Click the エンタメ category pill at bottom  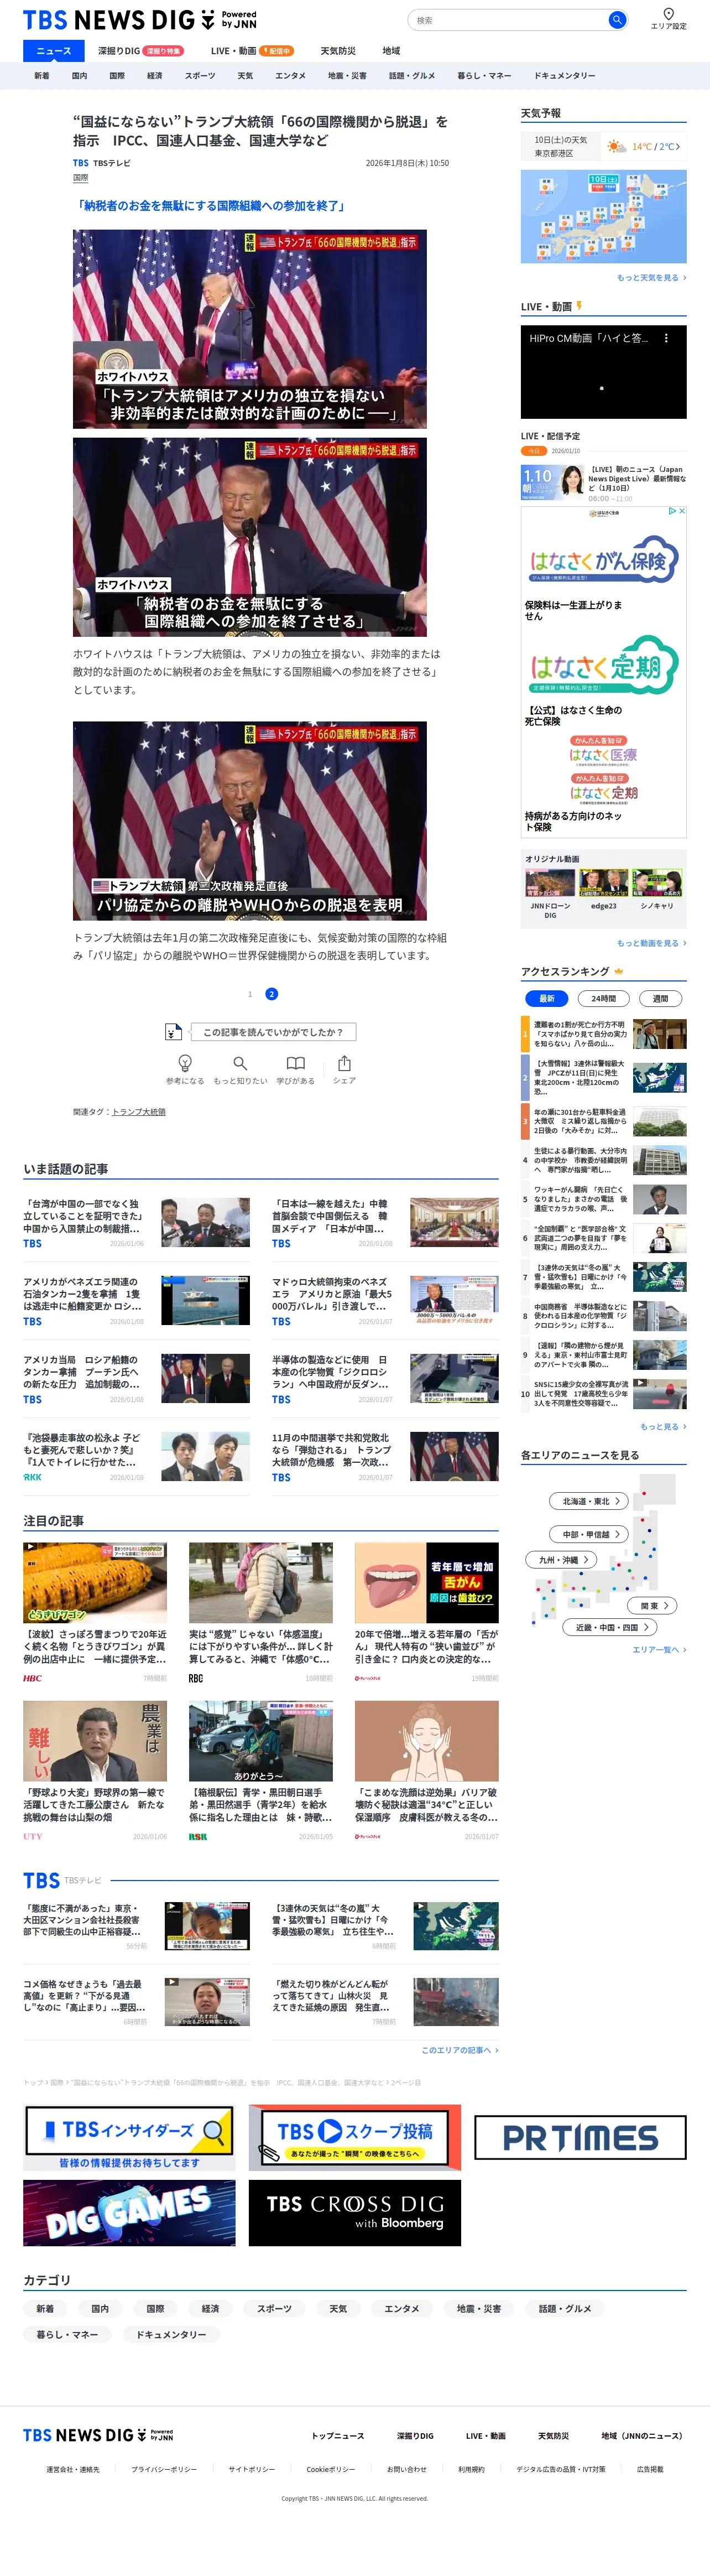(x=402, y=2309)
